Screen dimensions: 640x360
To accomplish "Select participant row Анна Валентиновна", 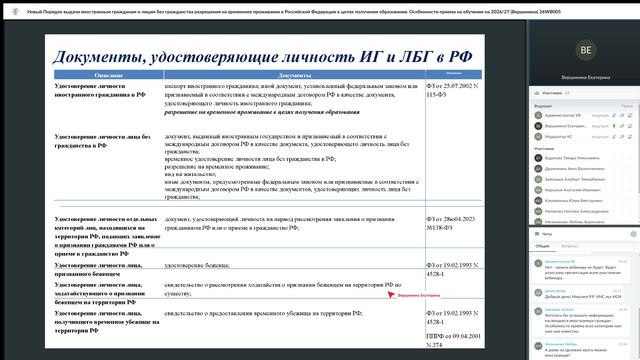I will pos(583,169).
